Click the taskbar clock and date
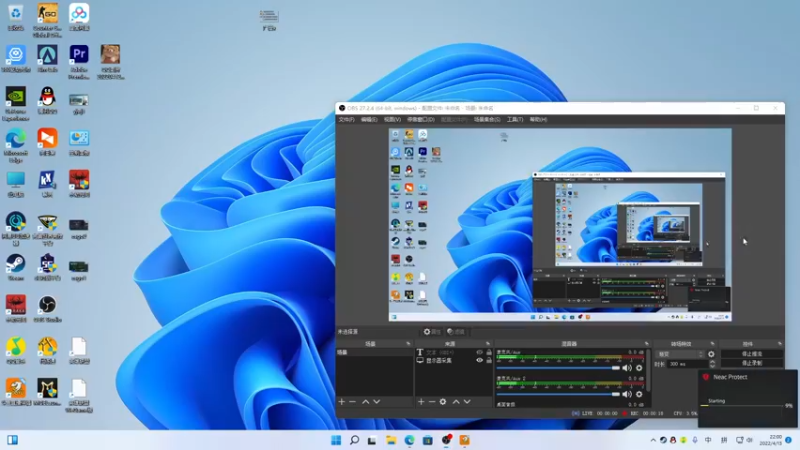The image size is (800, 450). (770, 440)
